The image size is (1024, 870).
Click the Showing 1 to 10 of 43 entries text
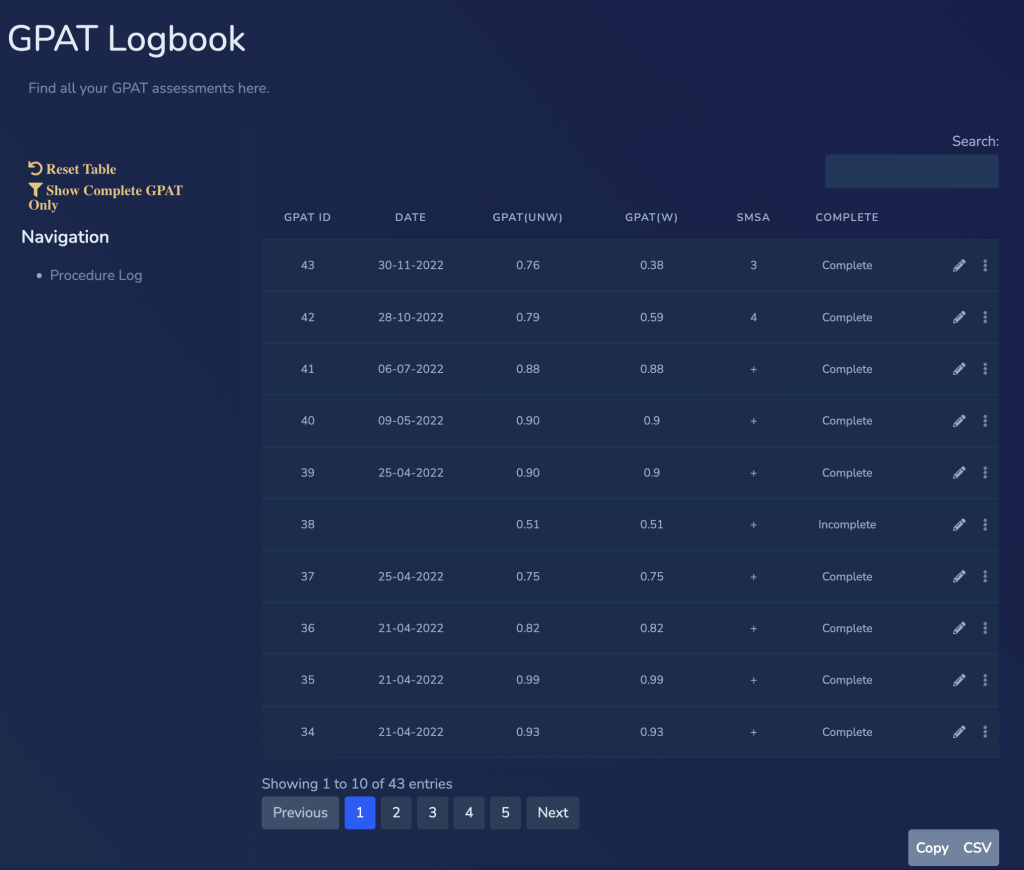pyautogui.click(x=357, y=784)
